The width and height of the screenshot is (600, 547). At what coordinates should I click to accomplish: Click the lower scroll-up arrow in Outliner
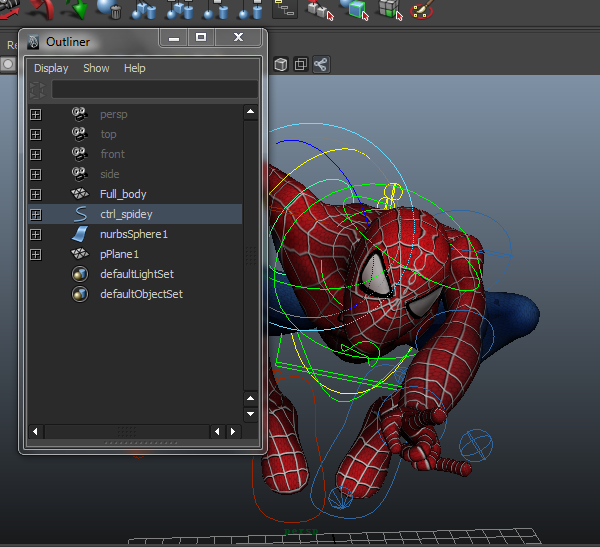coord(251,398)
